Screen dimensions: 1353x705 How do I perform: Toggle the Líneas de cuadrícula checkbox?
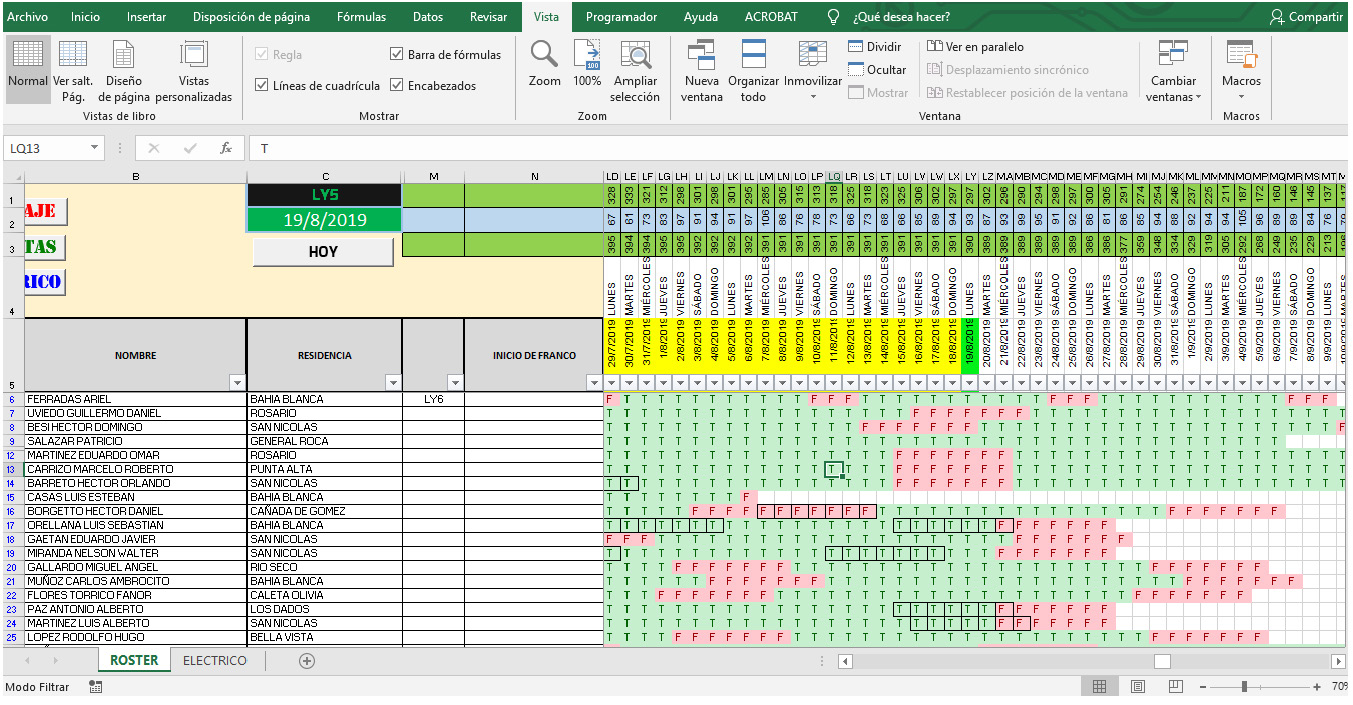tap(262, 86)
